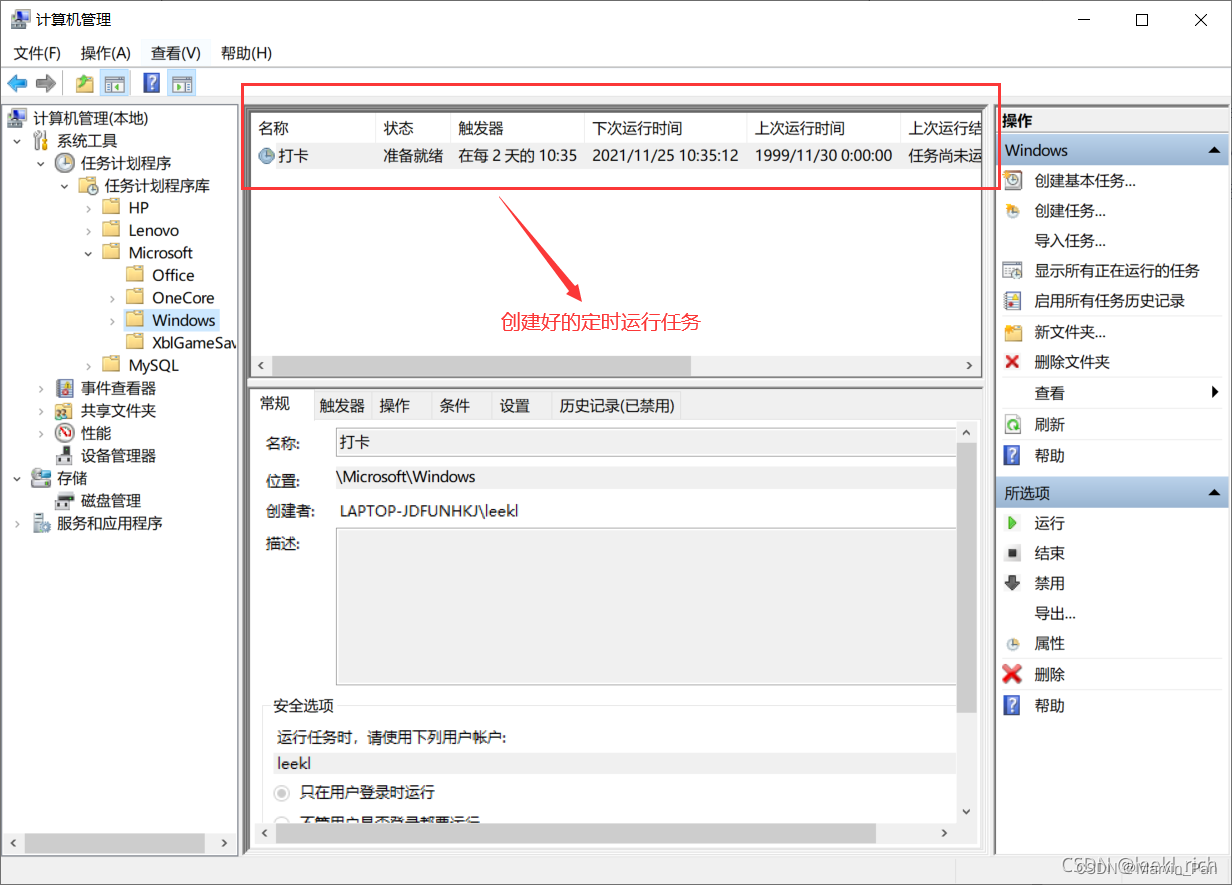
Task: Click the green 刷新 icon
Action: pyautogui.click(x=1013, y=424)
